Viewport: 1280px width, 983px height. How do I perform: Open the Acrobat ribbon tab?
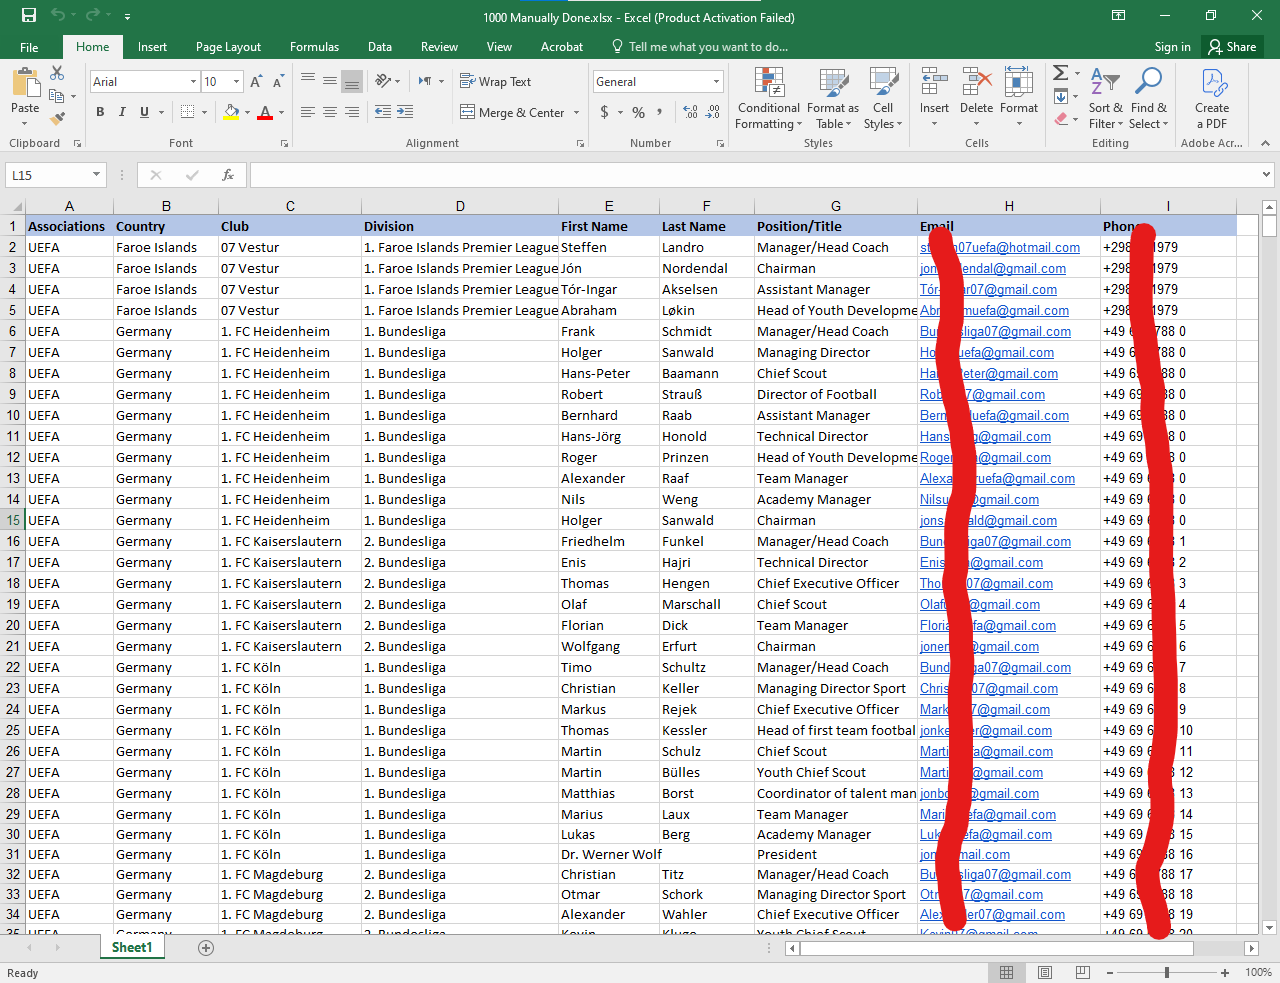[561, 46]
